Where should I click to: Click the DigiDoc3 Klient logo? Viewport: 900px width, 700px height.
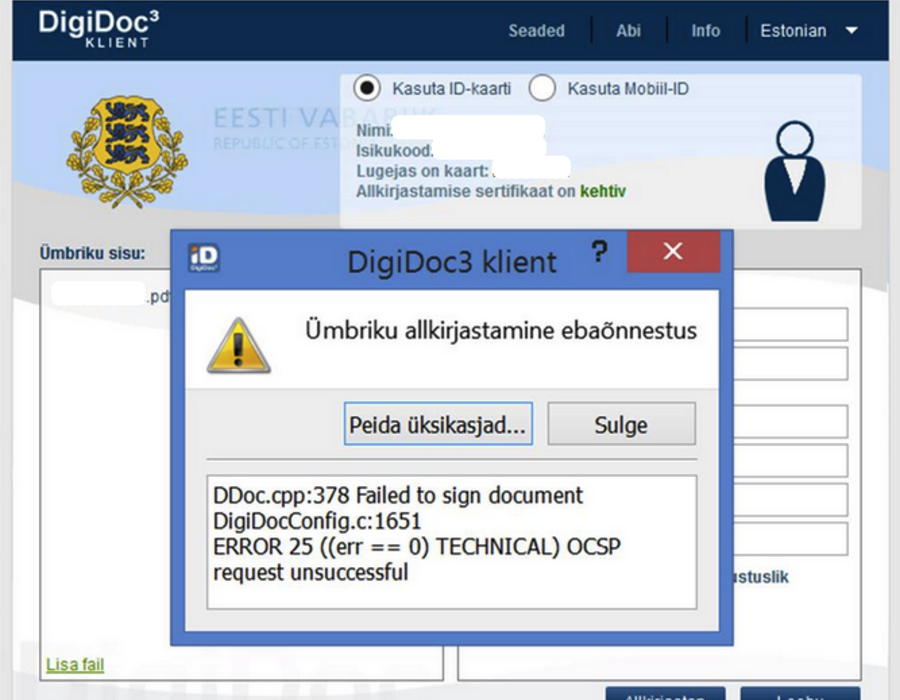(x=99, y=29)
